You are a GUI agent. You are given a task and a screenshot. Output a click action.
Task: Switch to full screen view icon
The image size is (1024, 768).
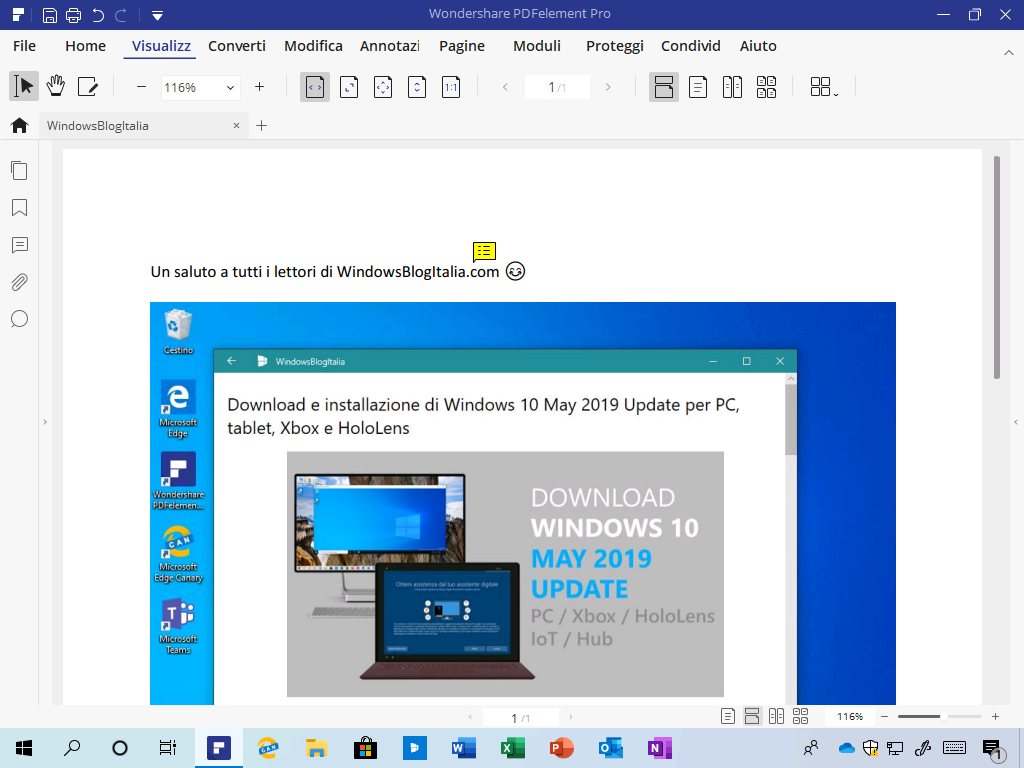click(383, 87)
